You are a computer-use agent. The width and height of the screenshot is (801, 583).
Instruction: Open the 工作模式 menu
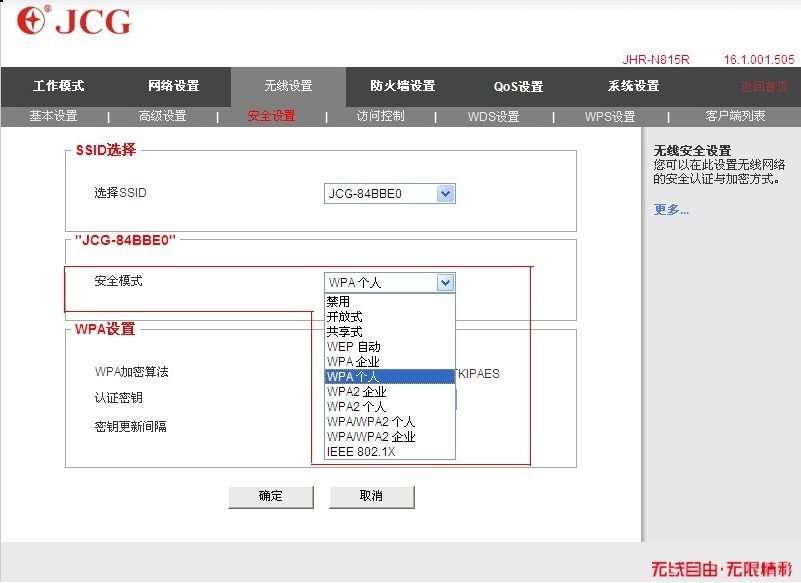(55, 87)
